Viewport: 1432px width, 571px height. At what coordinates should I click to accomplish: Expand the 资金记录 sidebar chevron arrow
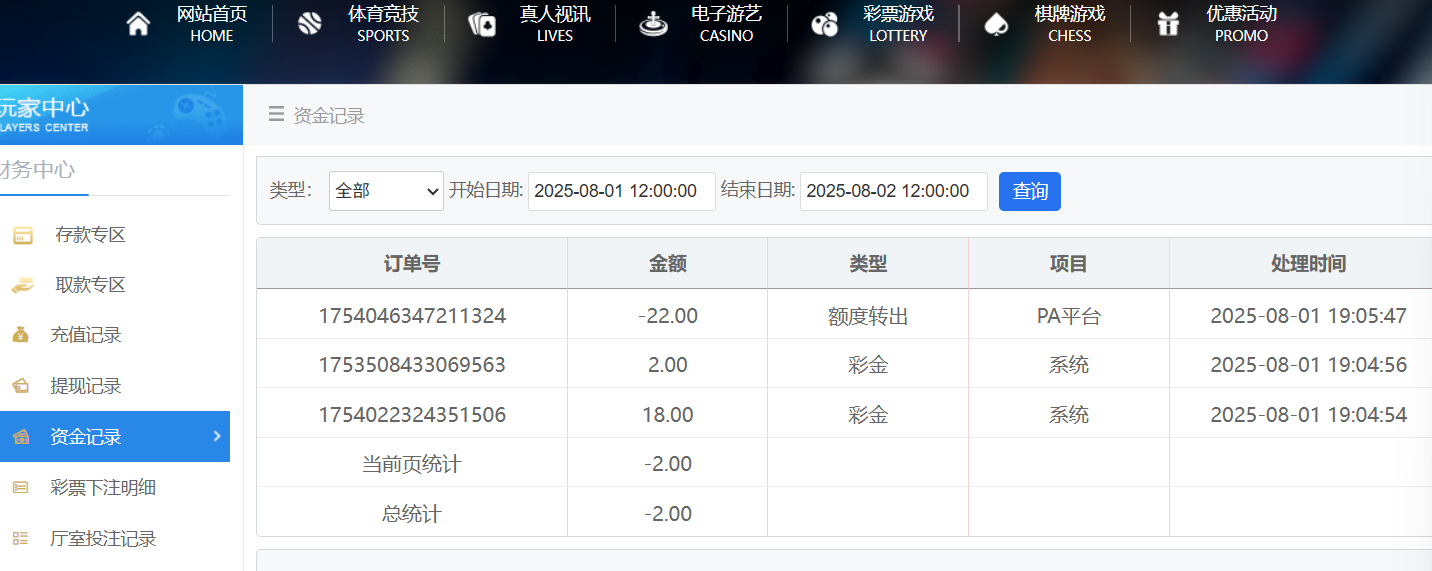click(x=217, y=436)
